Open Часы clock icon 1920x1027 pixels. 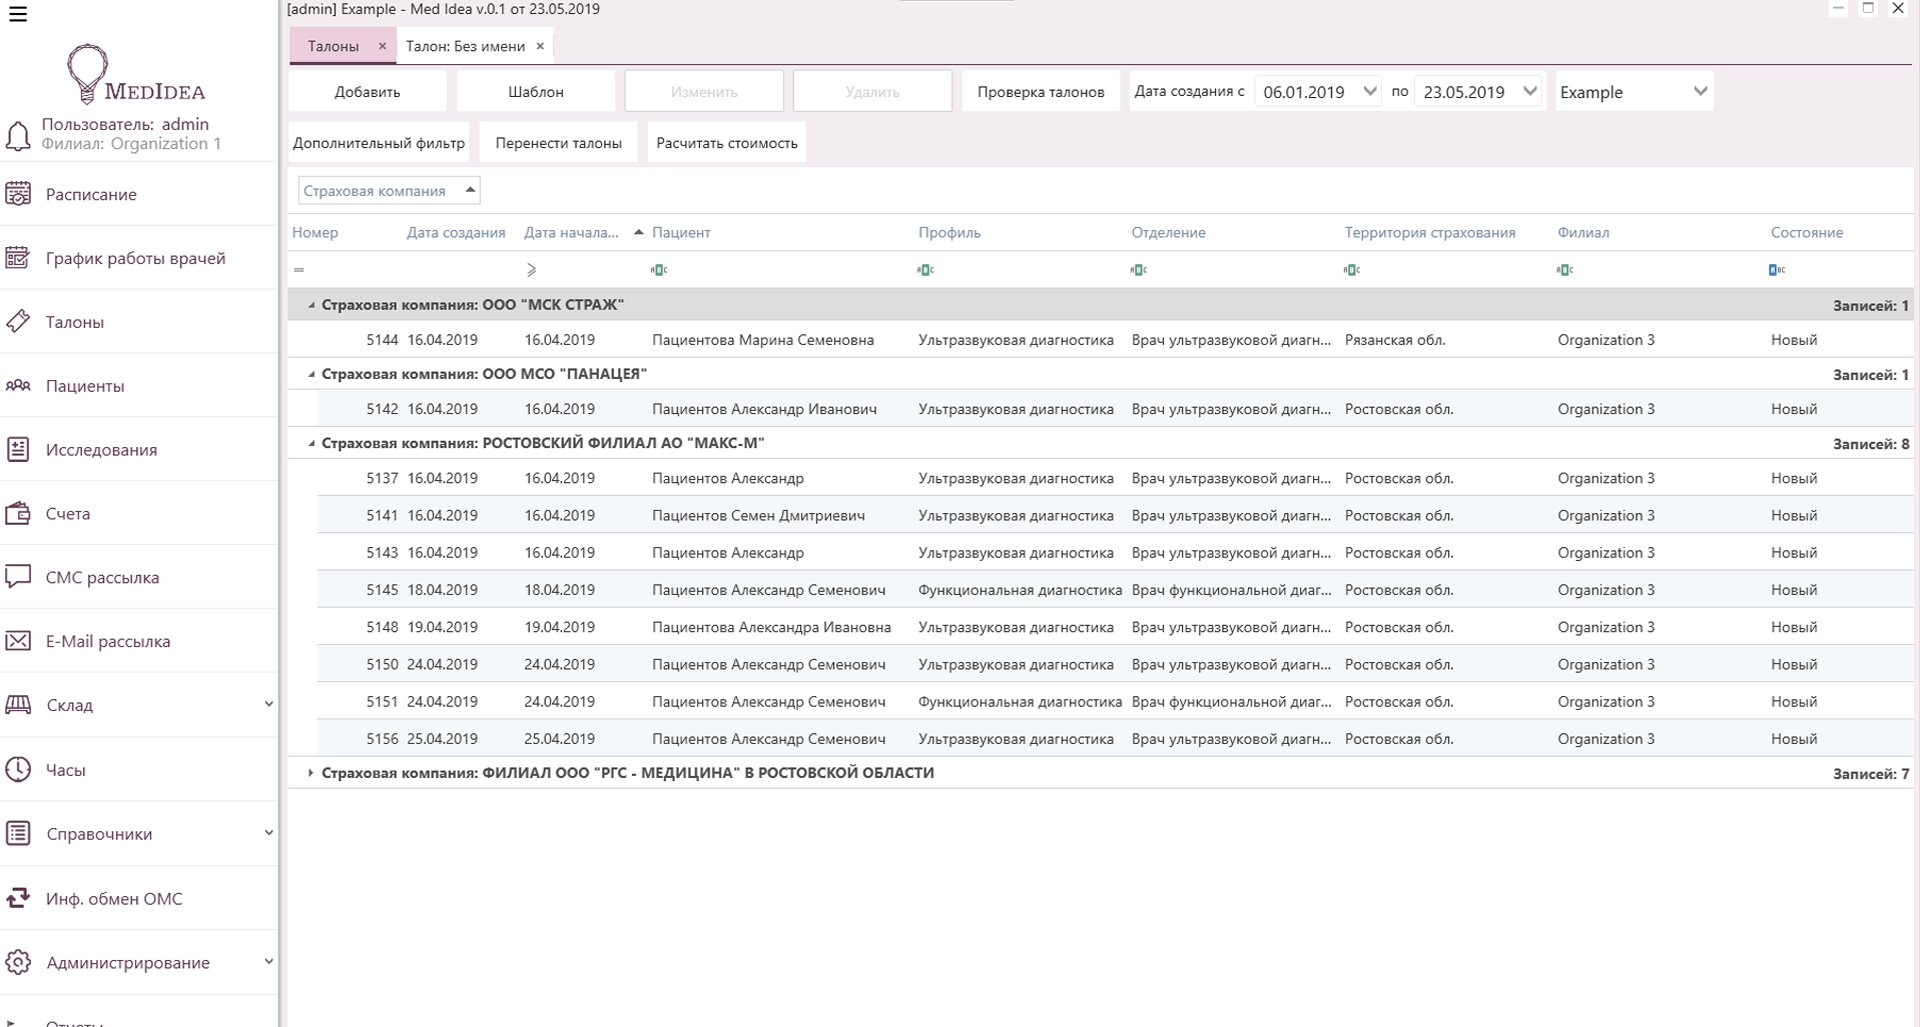click(x=18, y=769)
